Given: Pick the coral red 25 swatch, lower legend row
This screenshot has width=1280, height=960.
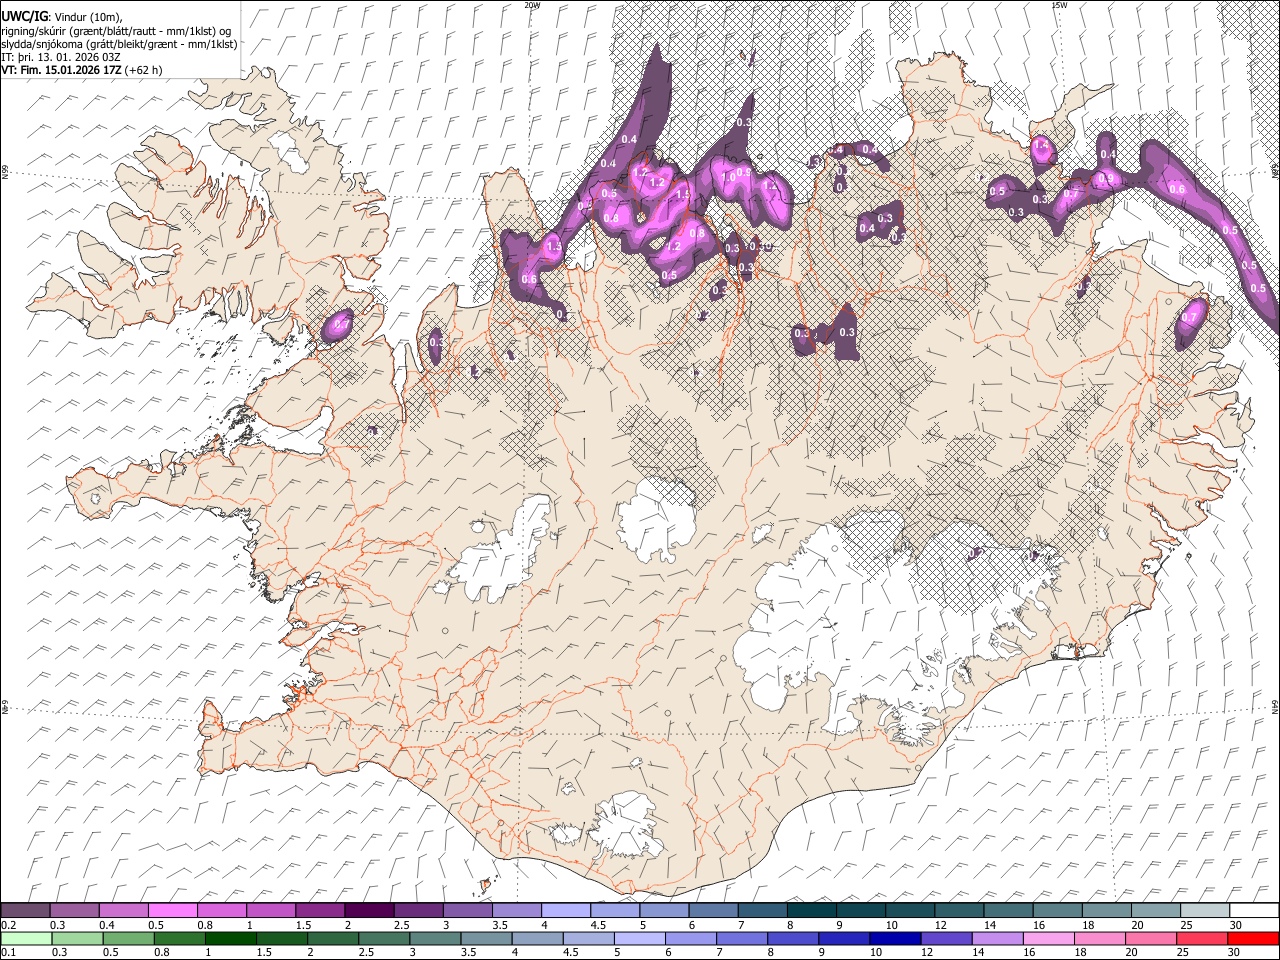Looking at the screenshot, I should point(1203,938).
